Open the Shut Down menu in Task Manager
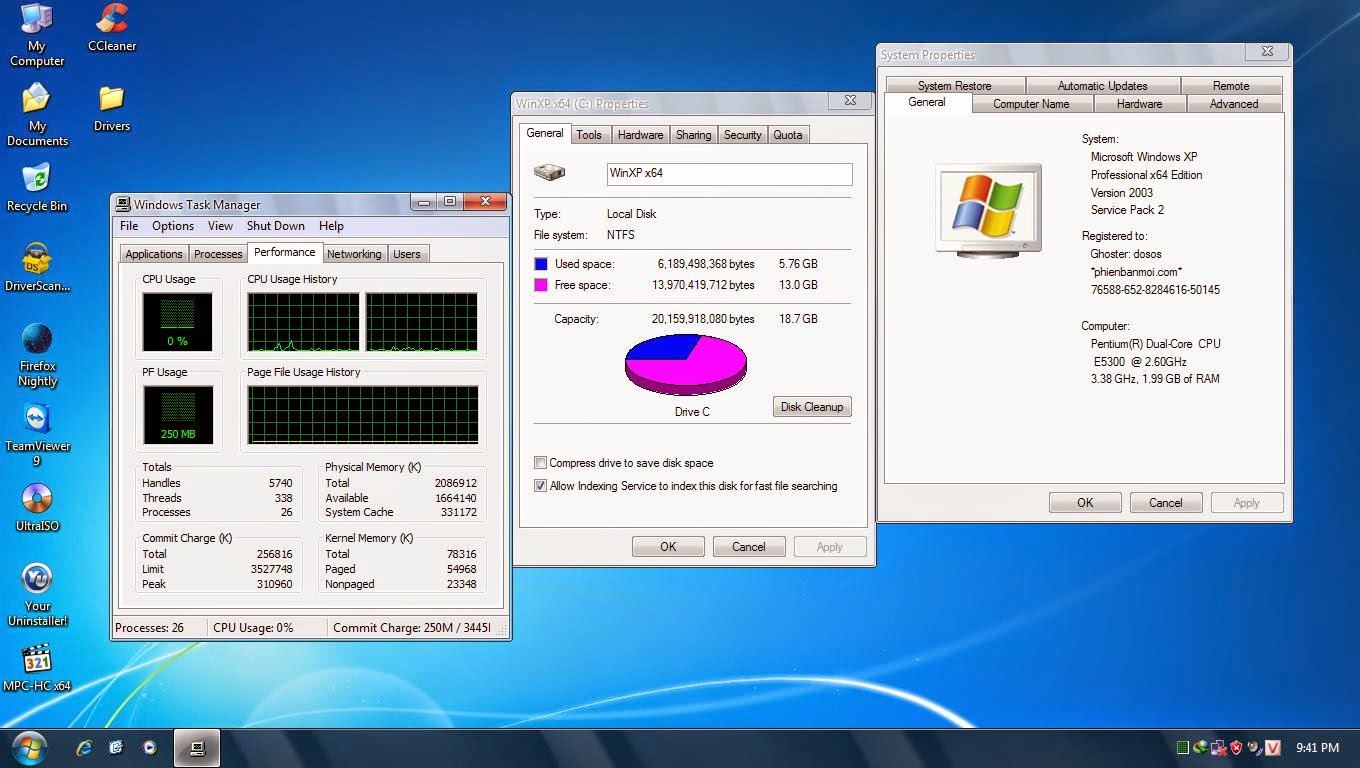Viewport: 1360px width, 768px height. click(x=276, y=226)
